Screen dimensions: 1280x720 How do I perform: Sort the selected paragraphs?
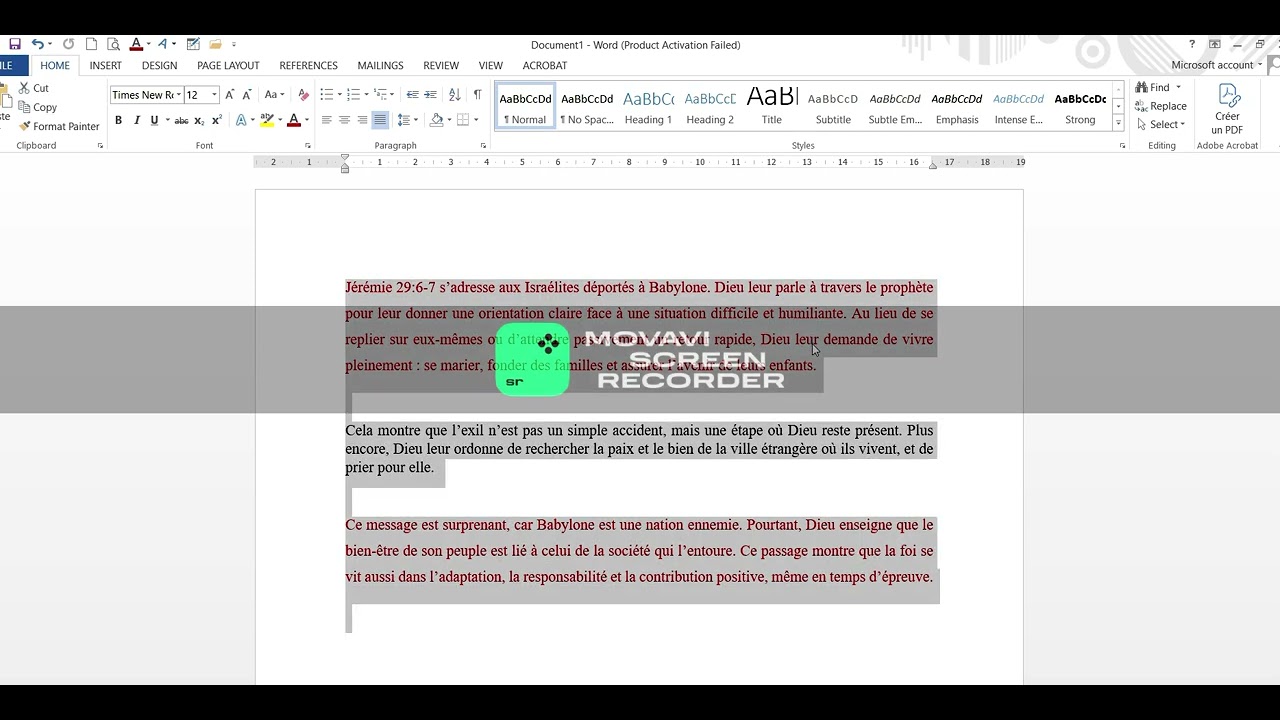(x=454, y=95)
